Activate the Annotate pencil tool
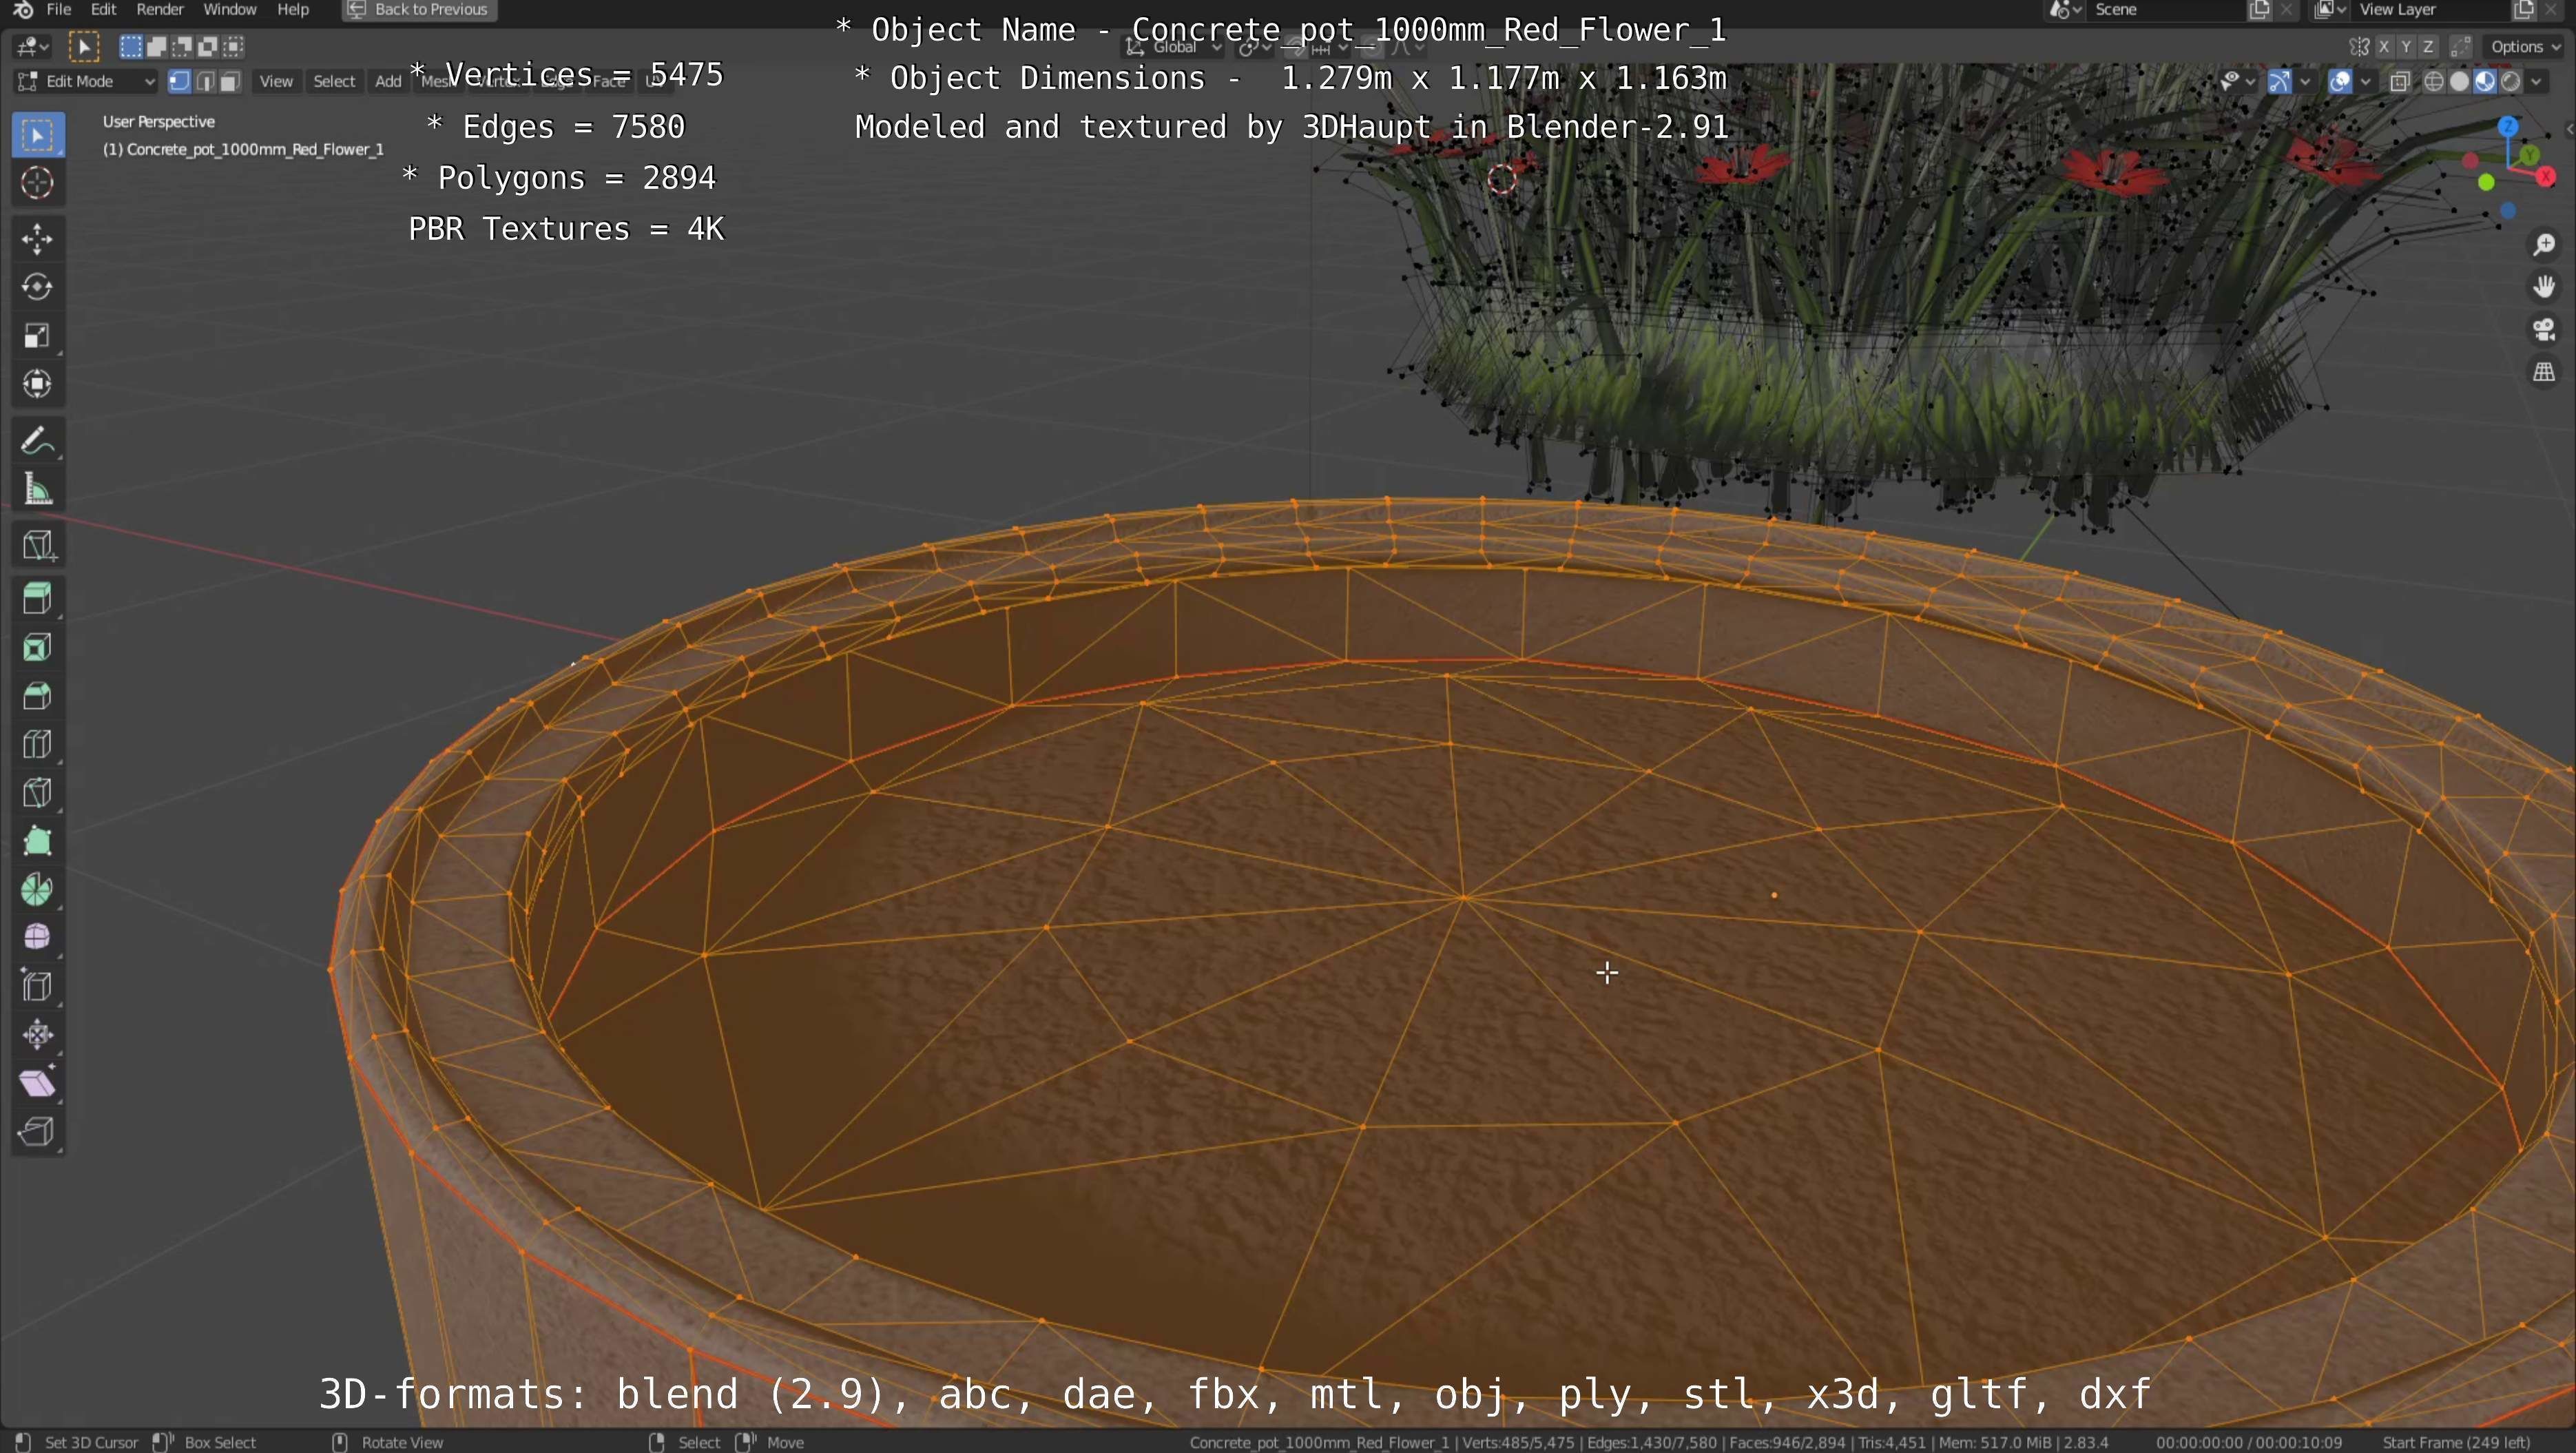Image resolution: width=2576 pixels, height=1453 pixels. (x=38, y=440)
